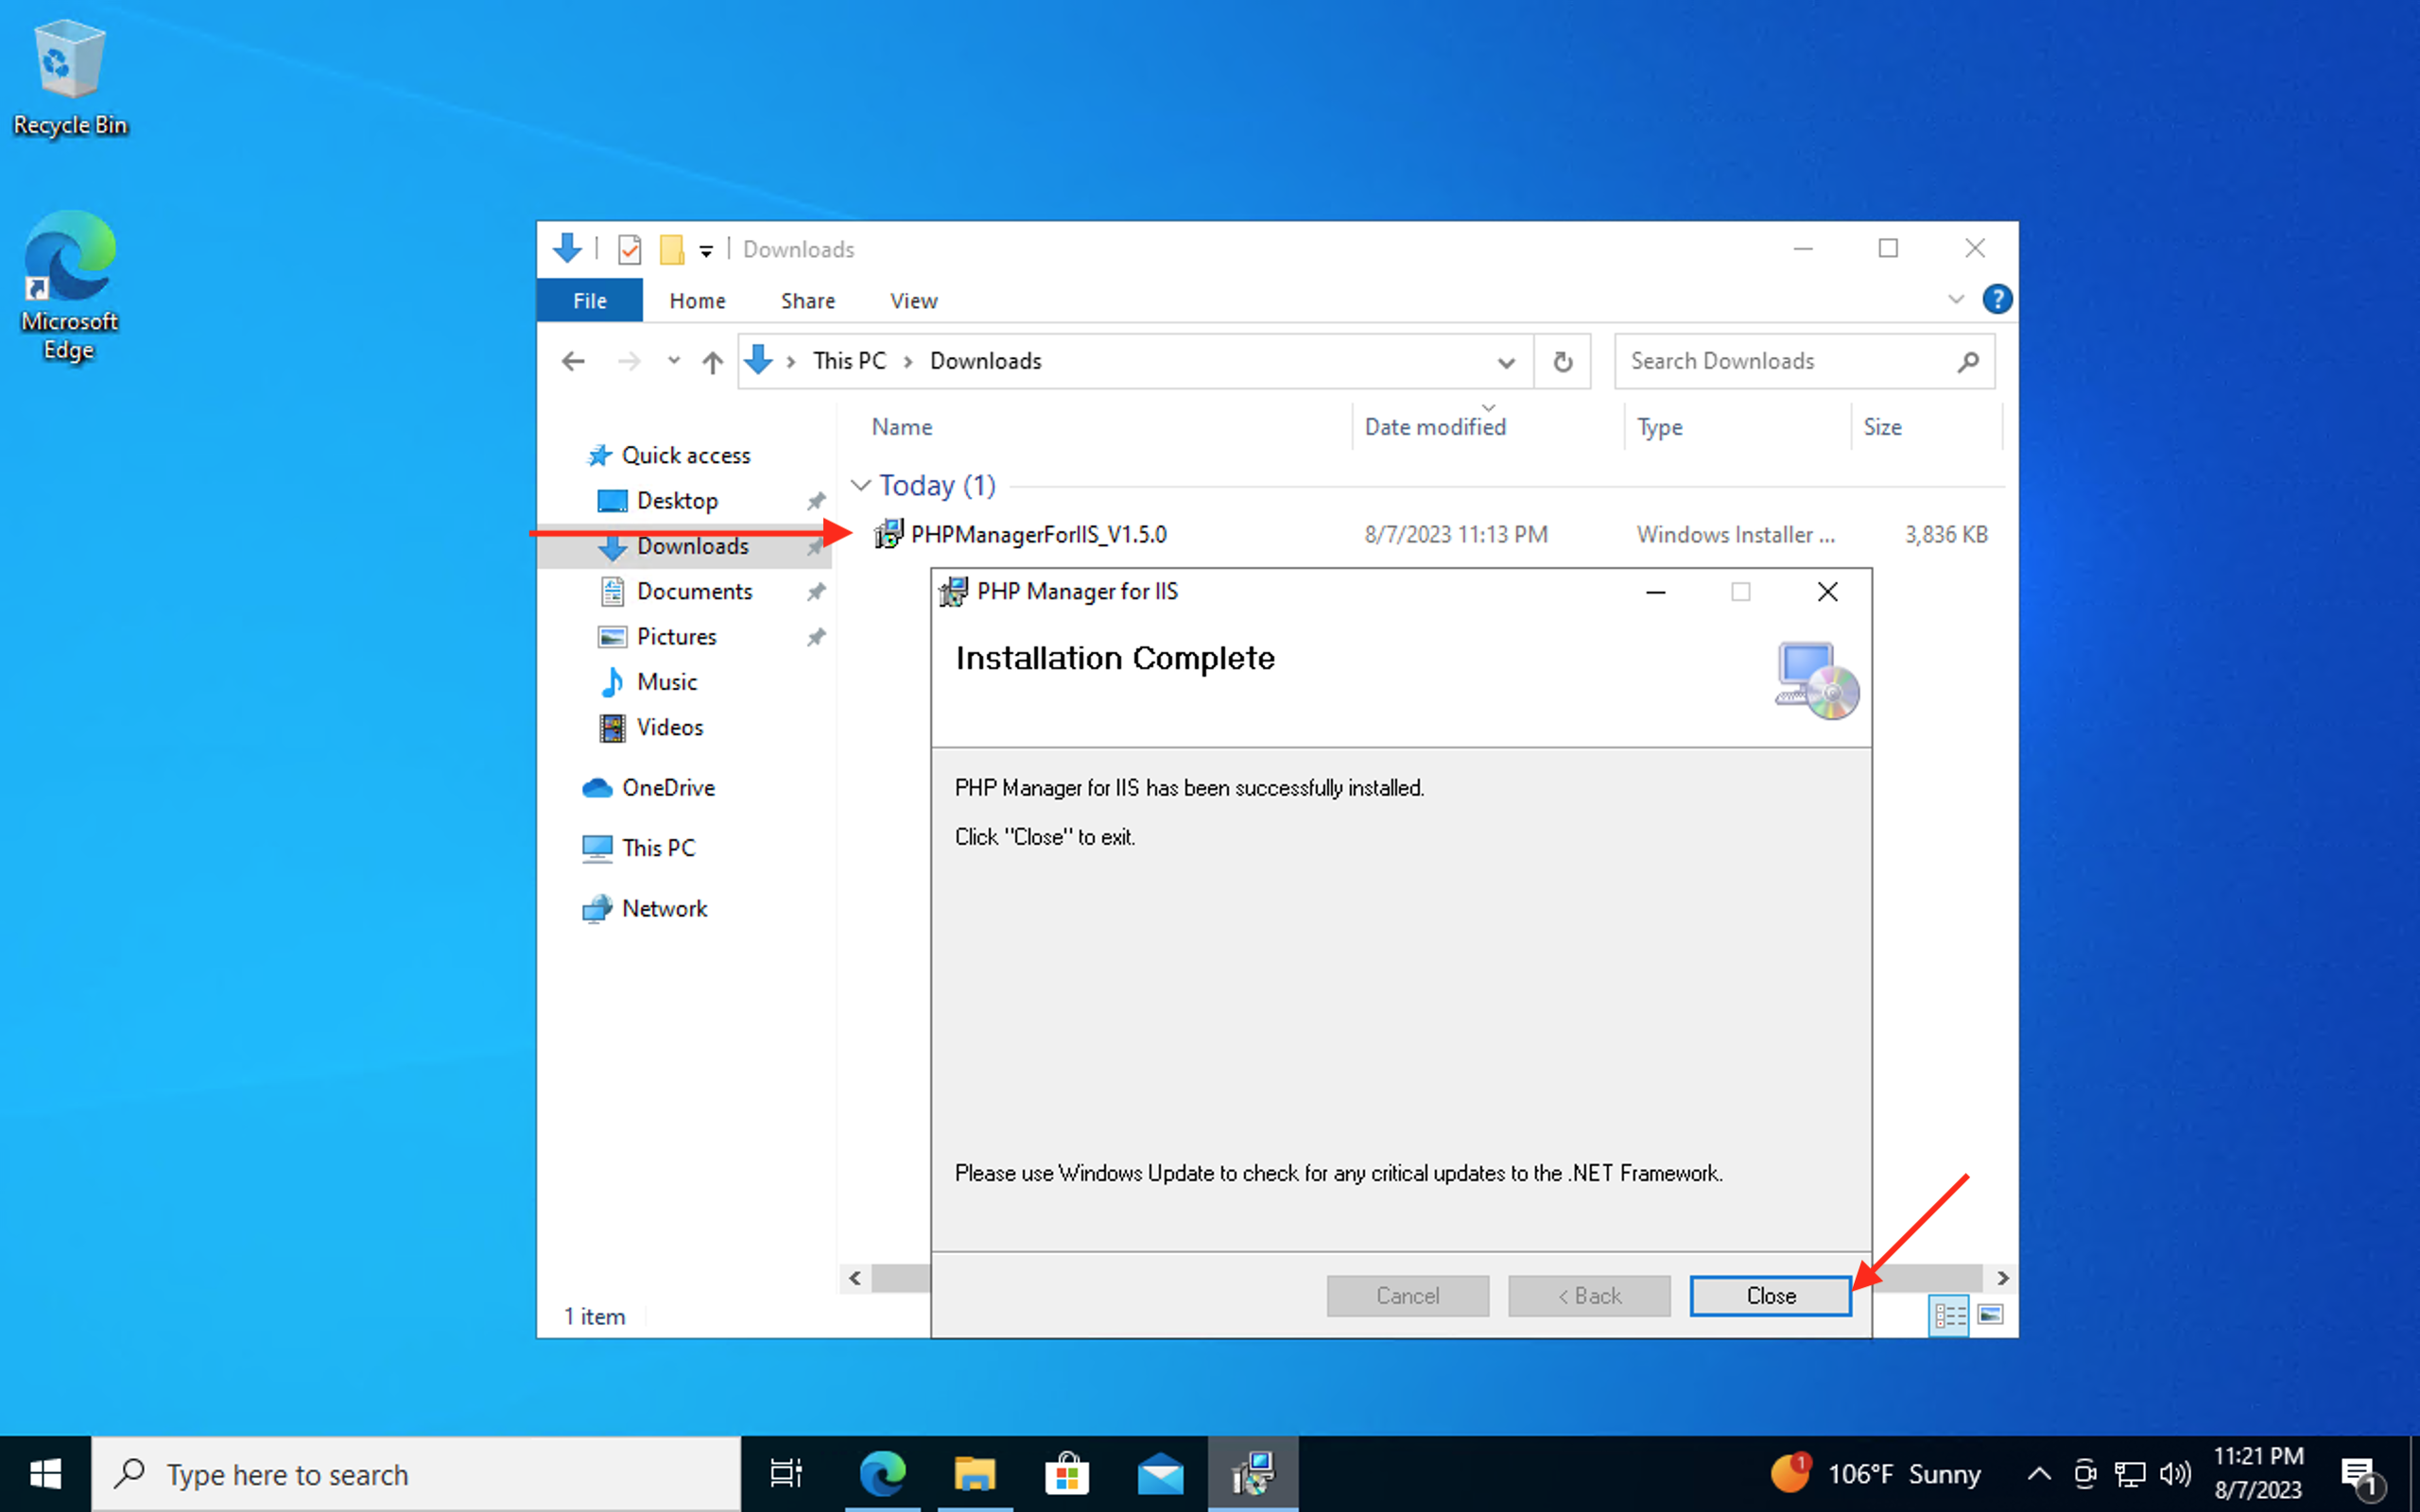This screenshot has width=2420, height=1512.
Task: Open the PHPManagerForIIS_V1.5.0 installer file
Action: point(1037,535)
